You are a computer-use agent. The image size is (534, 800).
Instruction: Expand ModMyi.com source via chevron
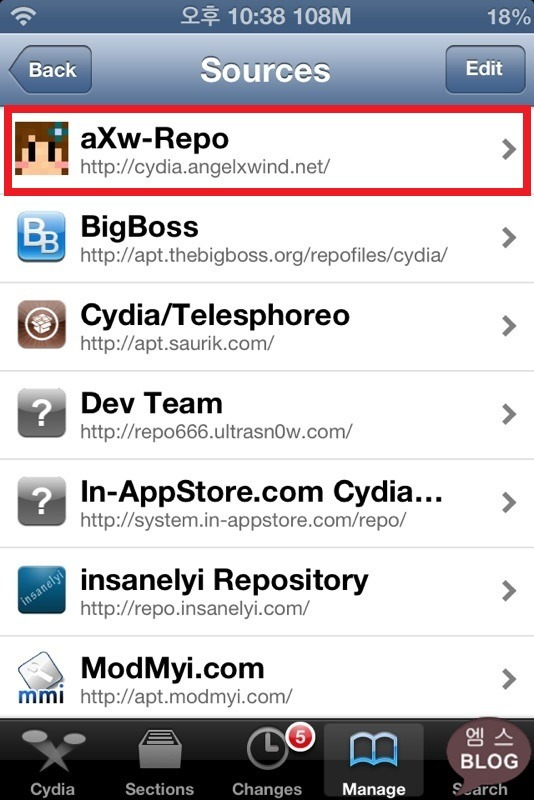click(x=508, y=679)
